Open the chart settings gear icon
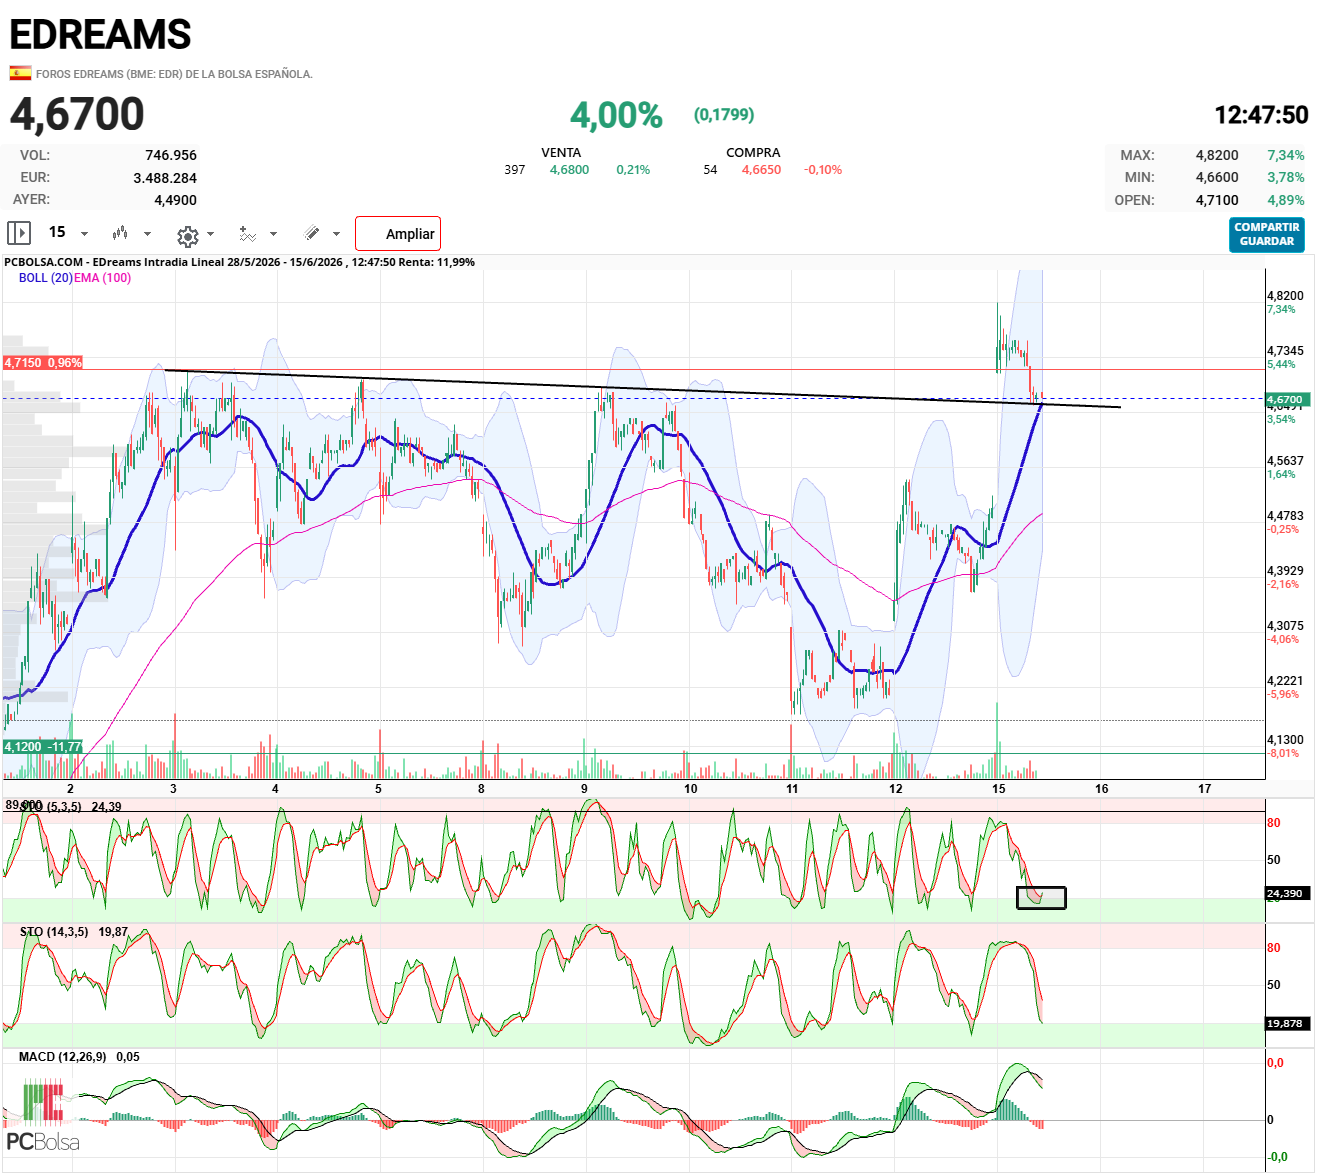The image size is (1317, 1173). [x=187, y=236]
